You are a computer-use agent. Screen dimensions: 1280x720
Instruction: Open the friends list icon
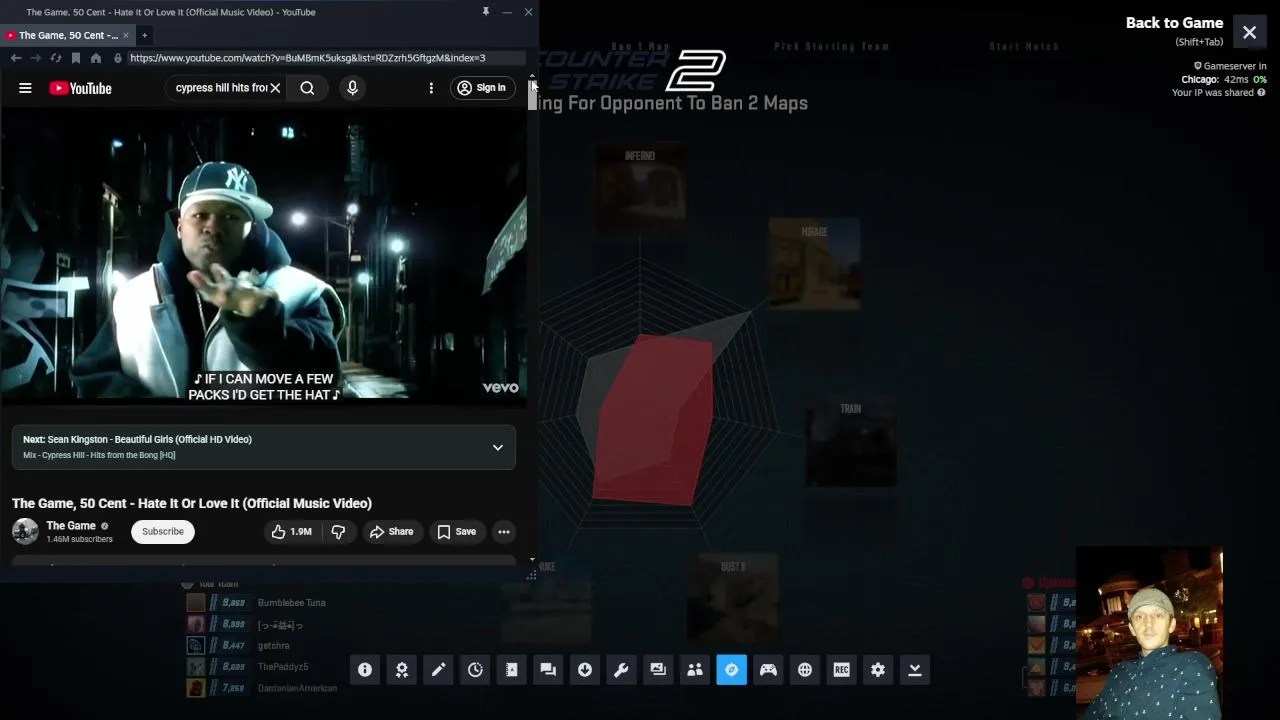(695, 670)
